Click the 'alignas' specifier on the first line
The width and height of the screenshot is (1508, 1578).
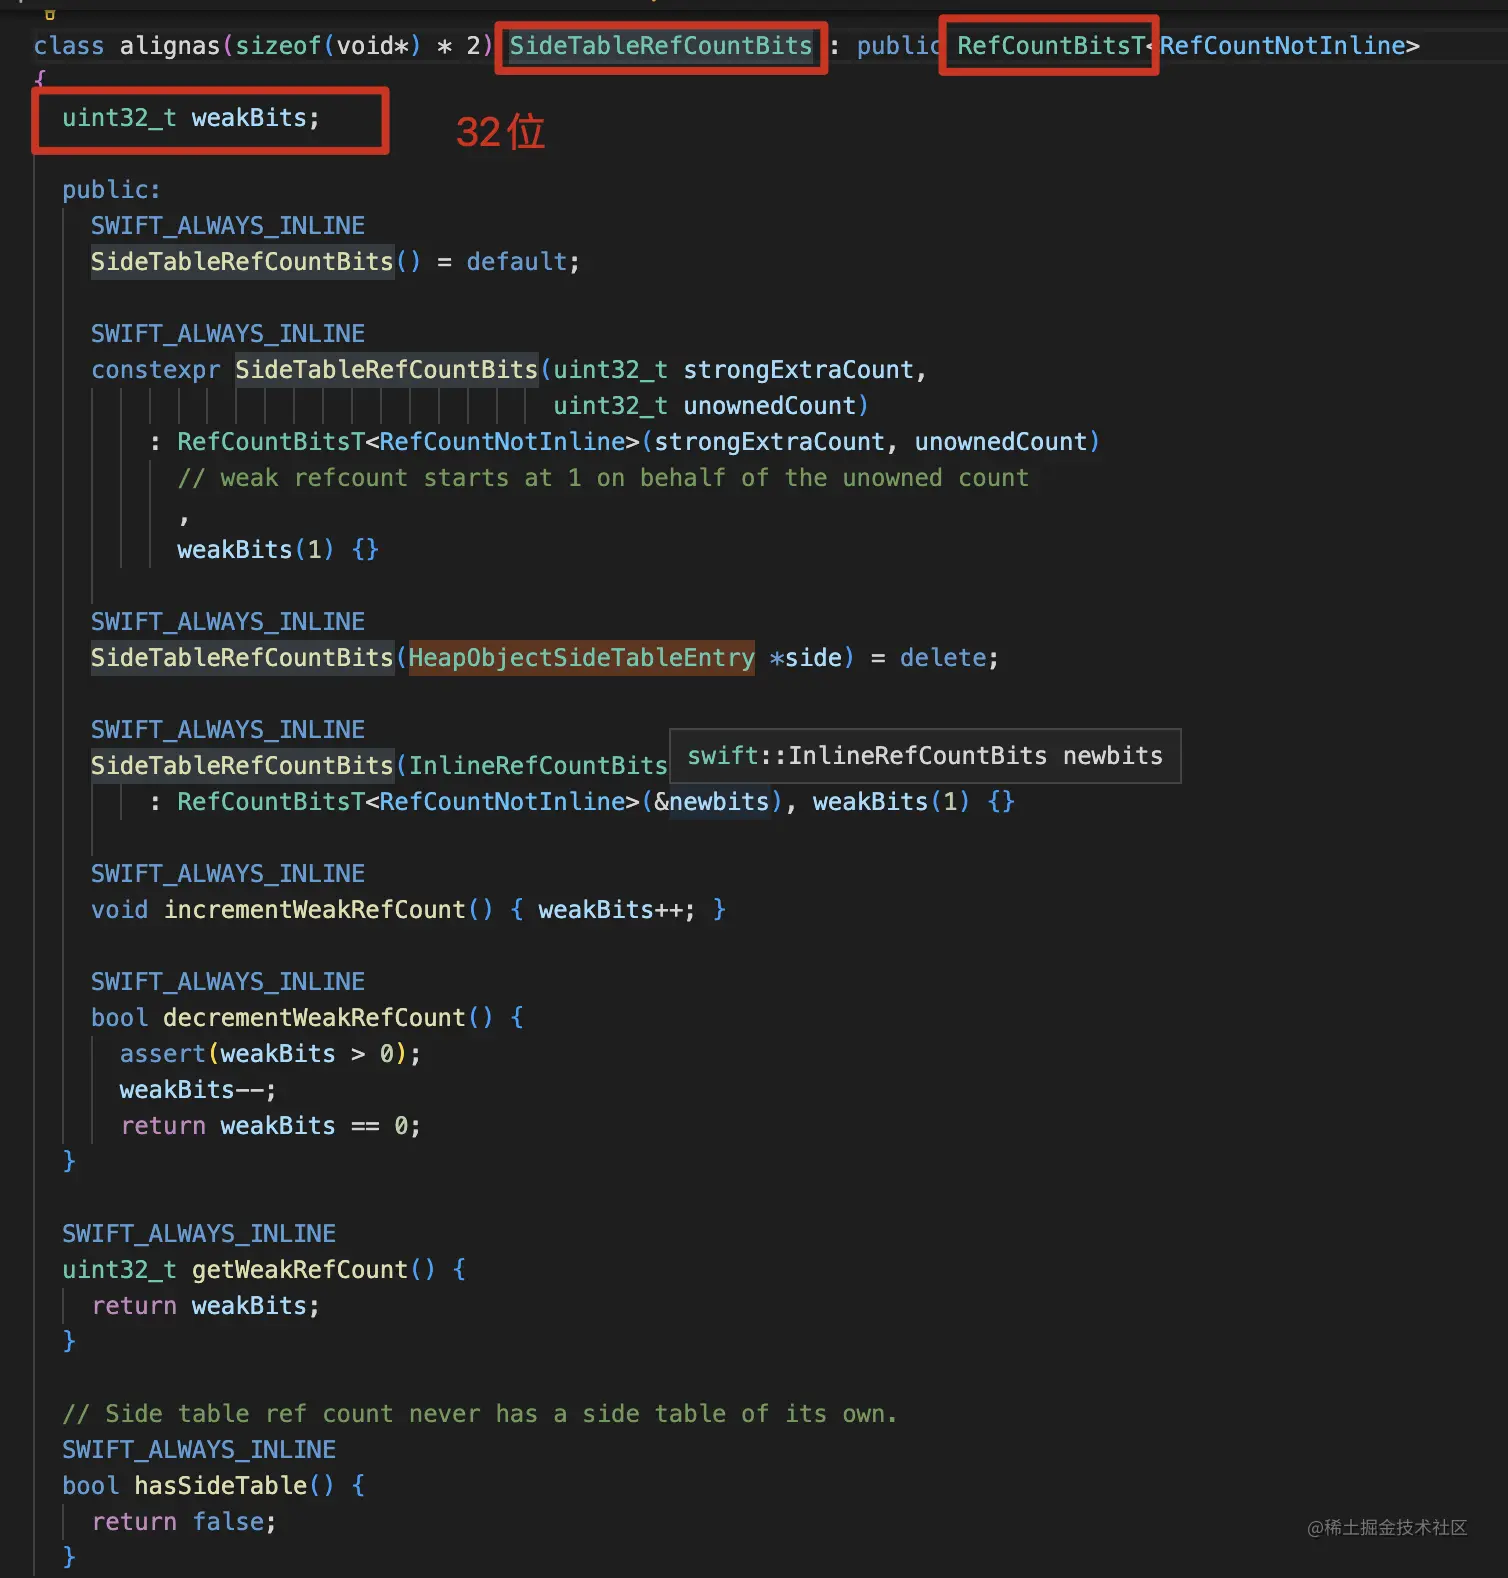[x=170, y=46]
